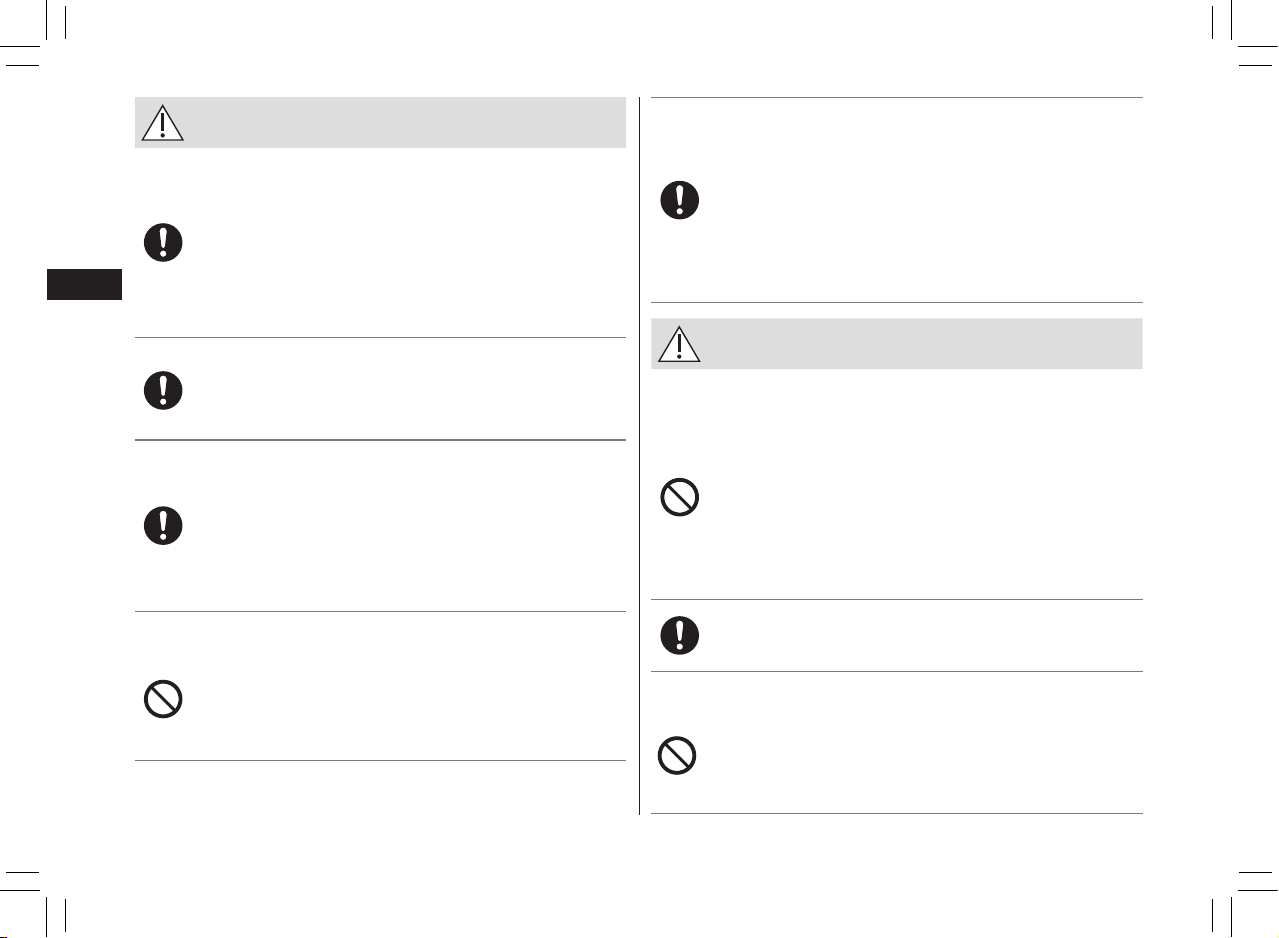1279x938 pixels.
Task: Click the warning triangle in the left column's gray header
Action: pyautogui.click(x=162, y=122)
